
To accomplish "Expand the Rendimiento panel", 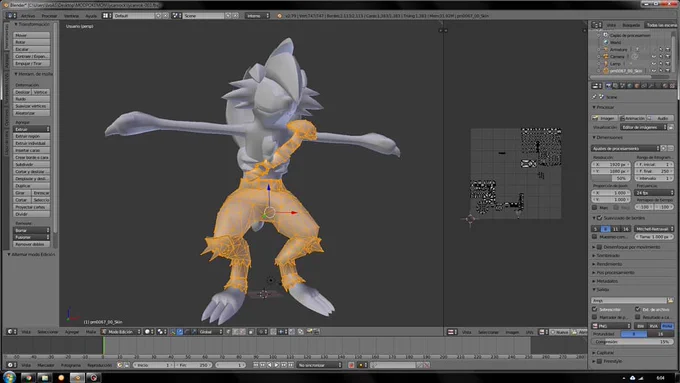I will [x=594, y=264].
